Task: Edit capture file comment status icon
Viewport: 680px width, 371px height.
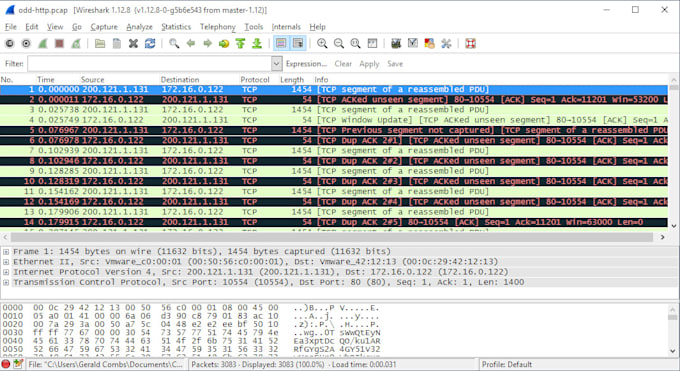Action: click(17, 364)
